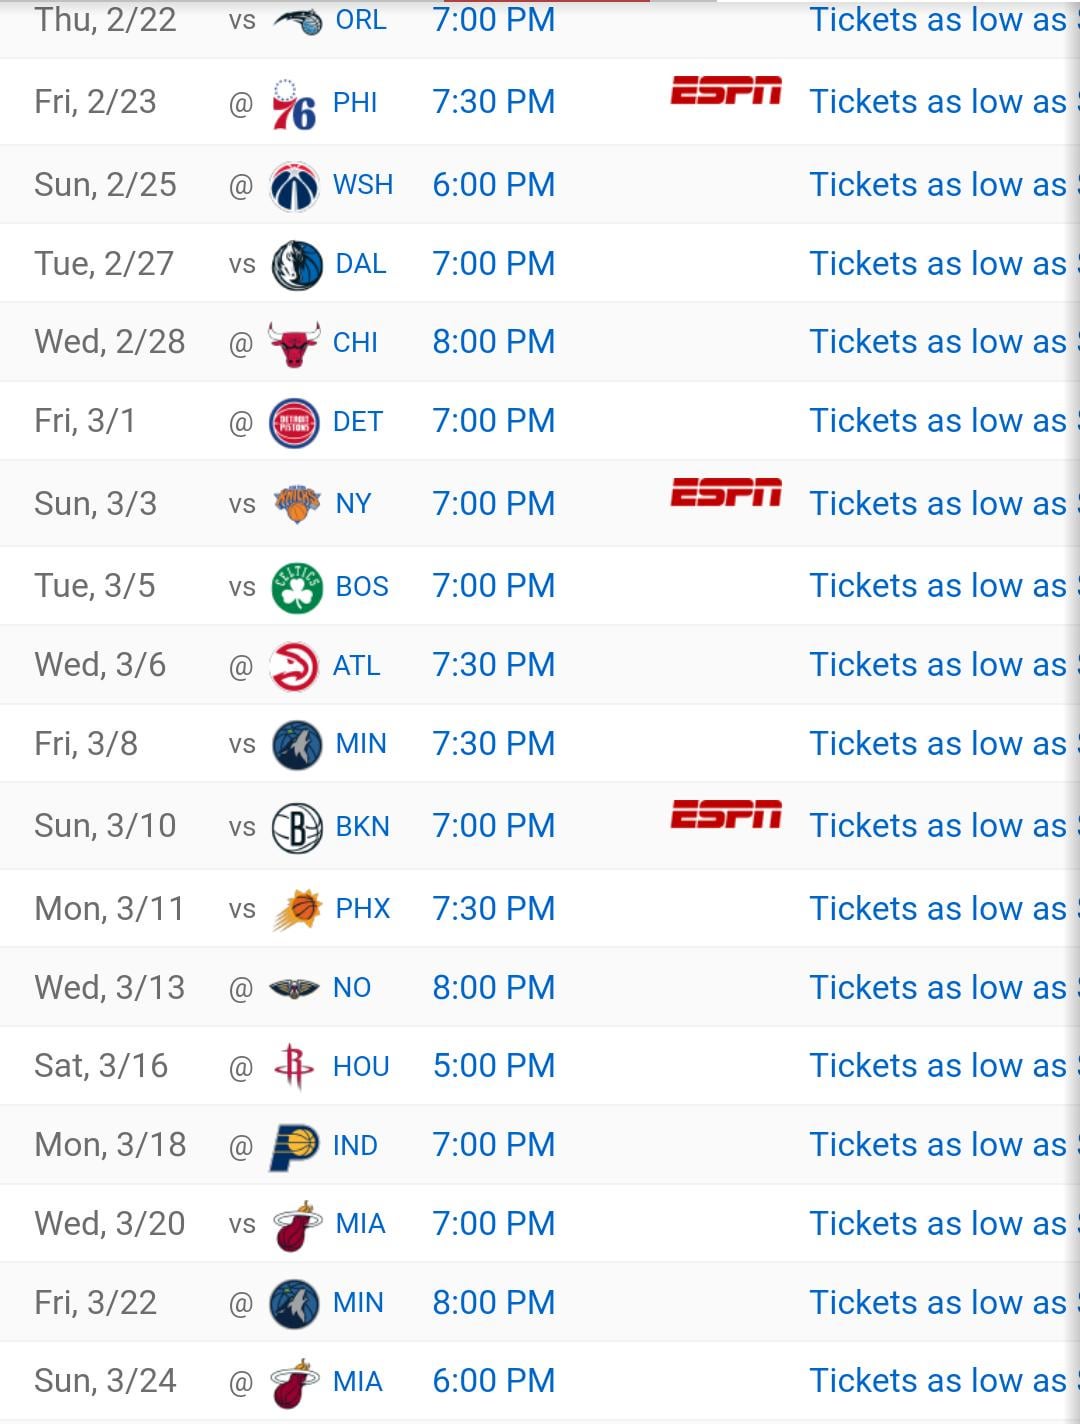Screen dimensions: 1080x1424
Task: Open the 8:00 PM game on 3/22
Action: coord(493,1302)
